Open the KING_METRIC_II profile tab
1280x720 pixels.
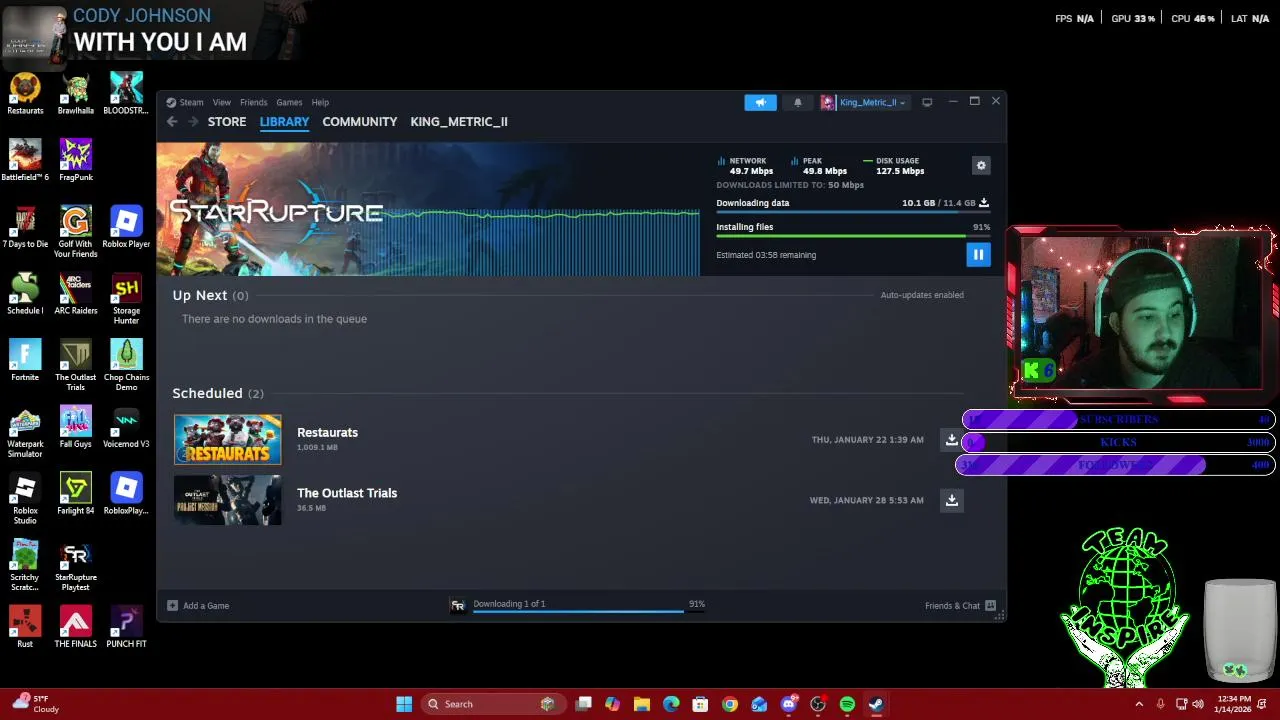point(459,122)
